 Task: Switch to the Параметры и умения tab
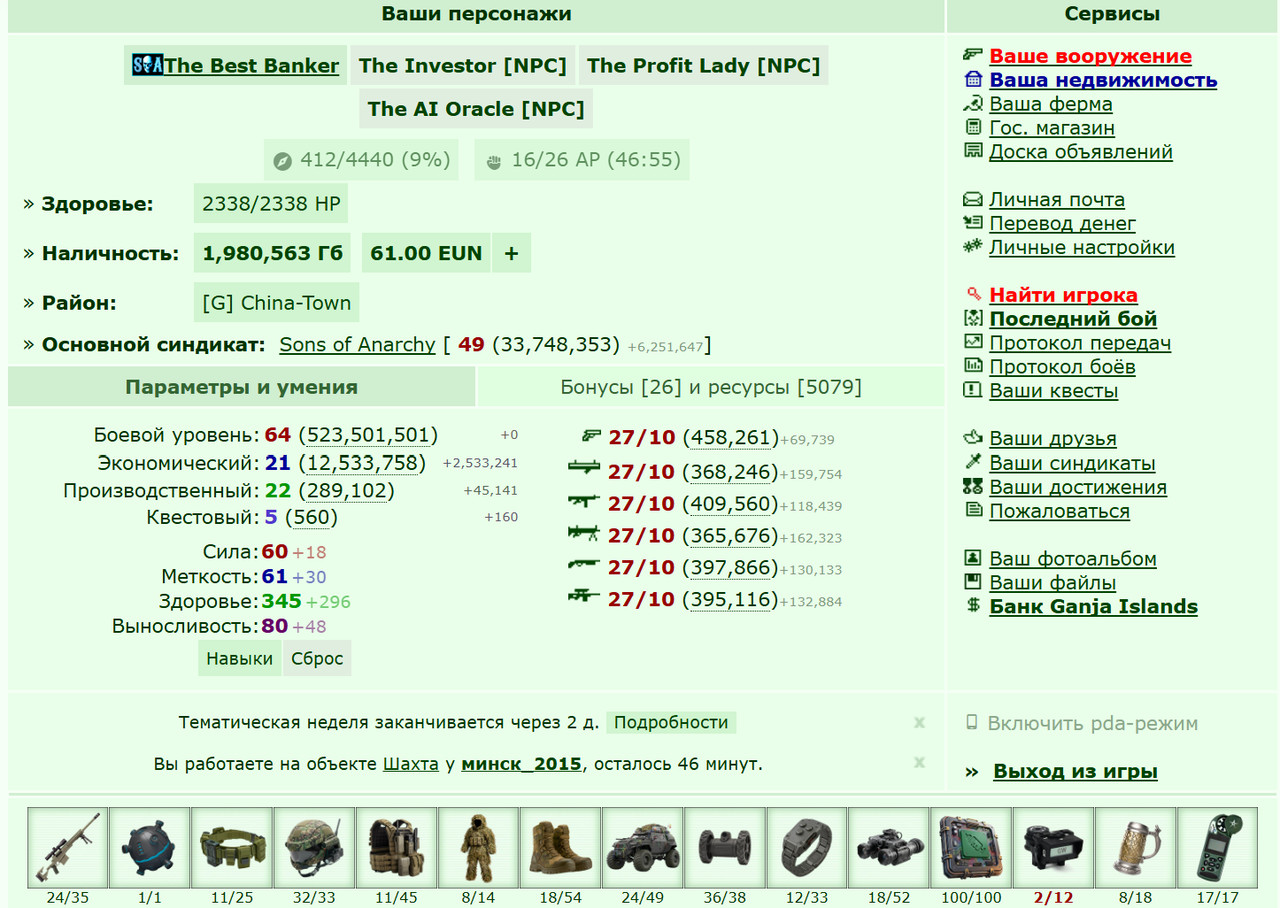(x=241, y=387)
